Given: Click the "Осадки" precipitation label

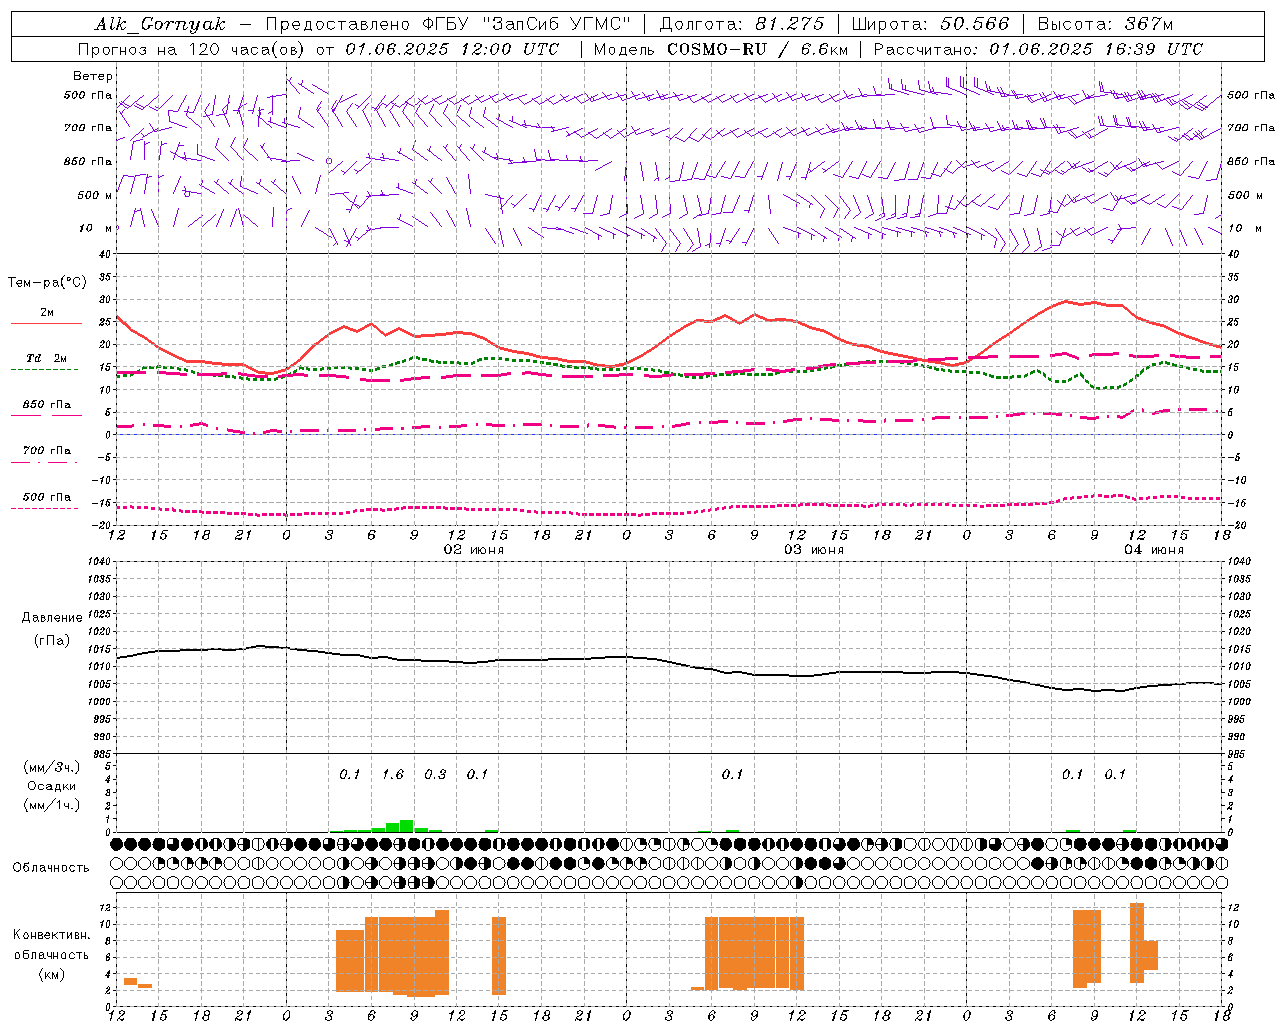Looking at the screenshot, I should 52,786.
